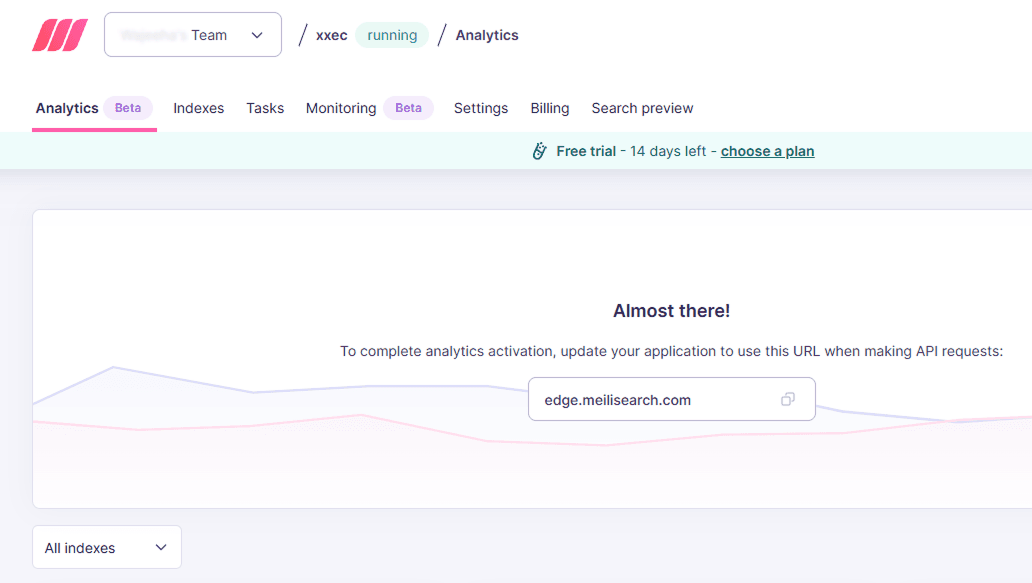
Task: Click the Beta badge beside Monitoring
Action: point(408,107)
